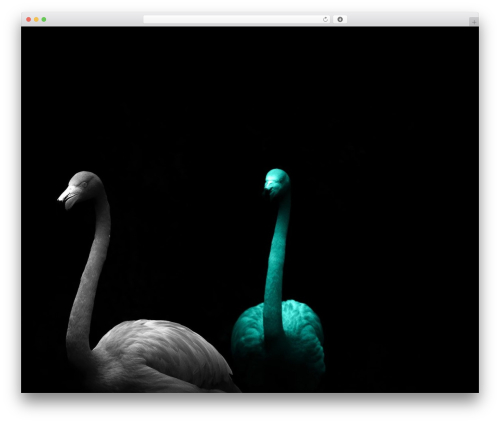
Task: Add a new tab with plus button
Action: coord(474,22)
